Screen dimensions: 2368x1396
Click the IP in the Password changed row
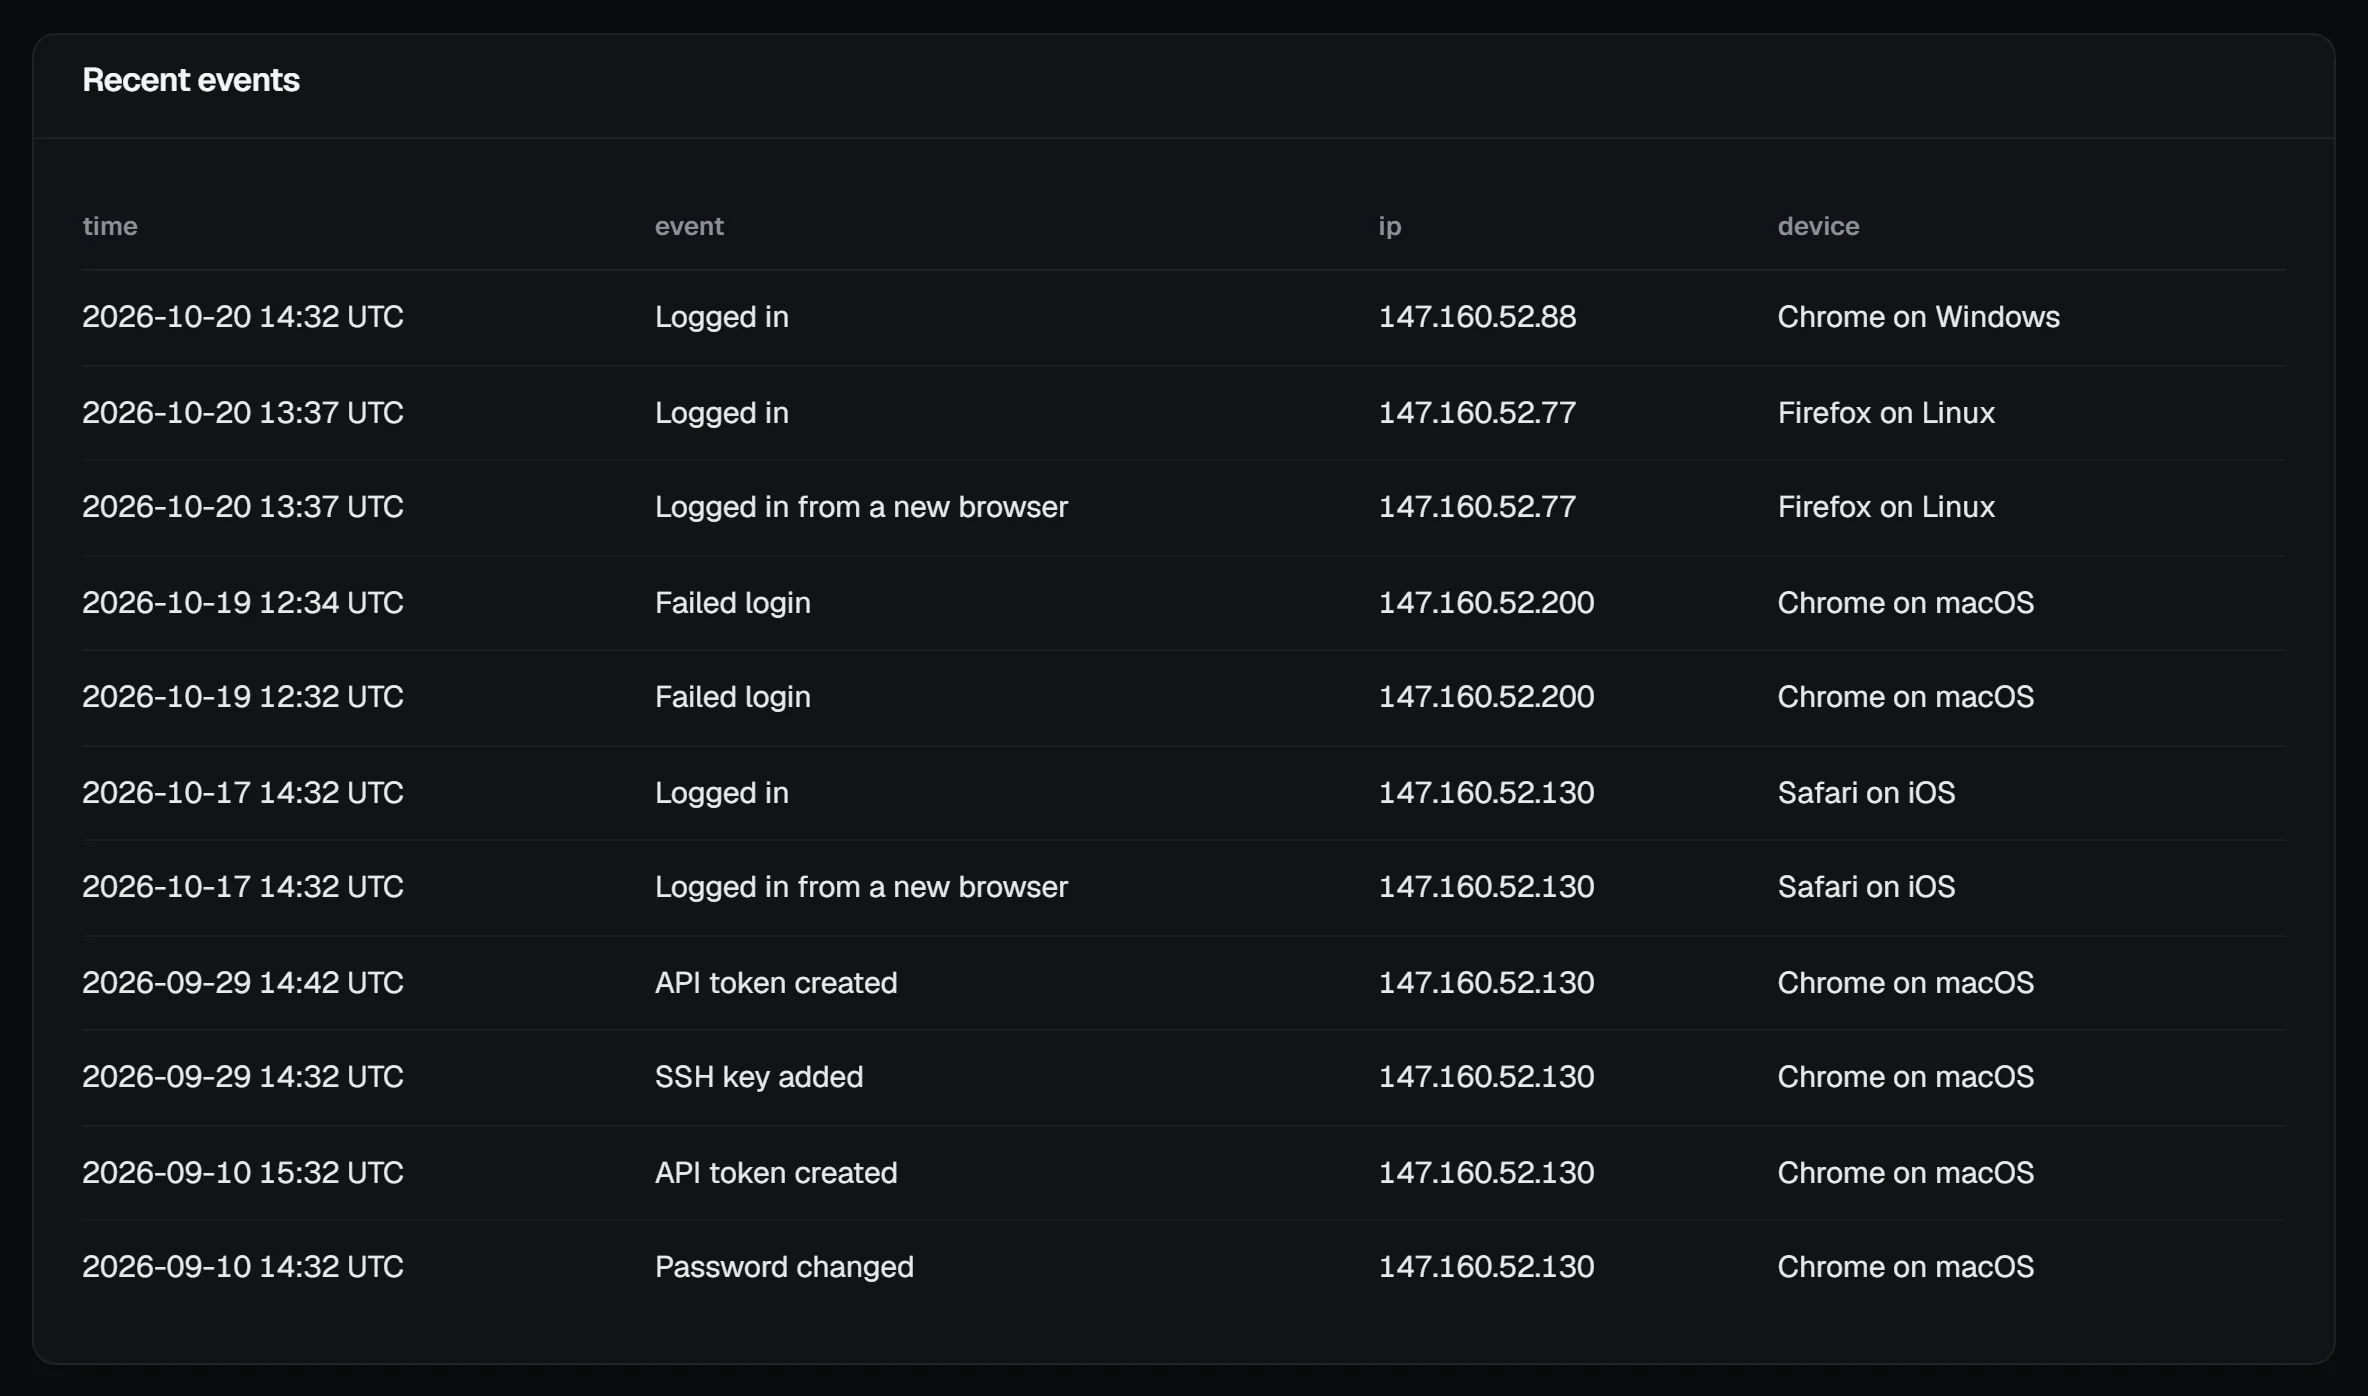click(x=1486, y=1267)
